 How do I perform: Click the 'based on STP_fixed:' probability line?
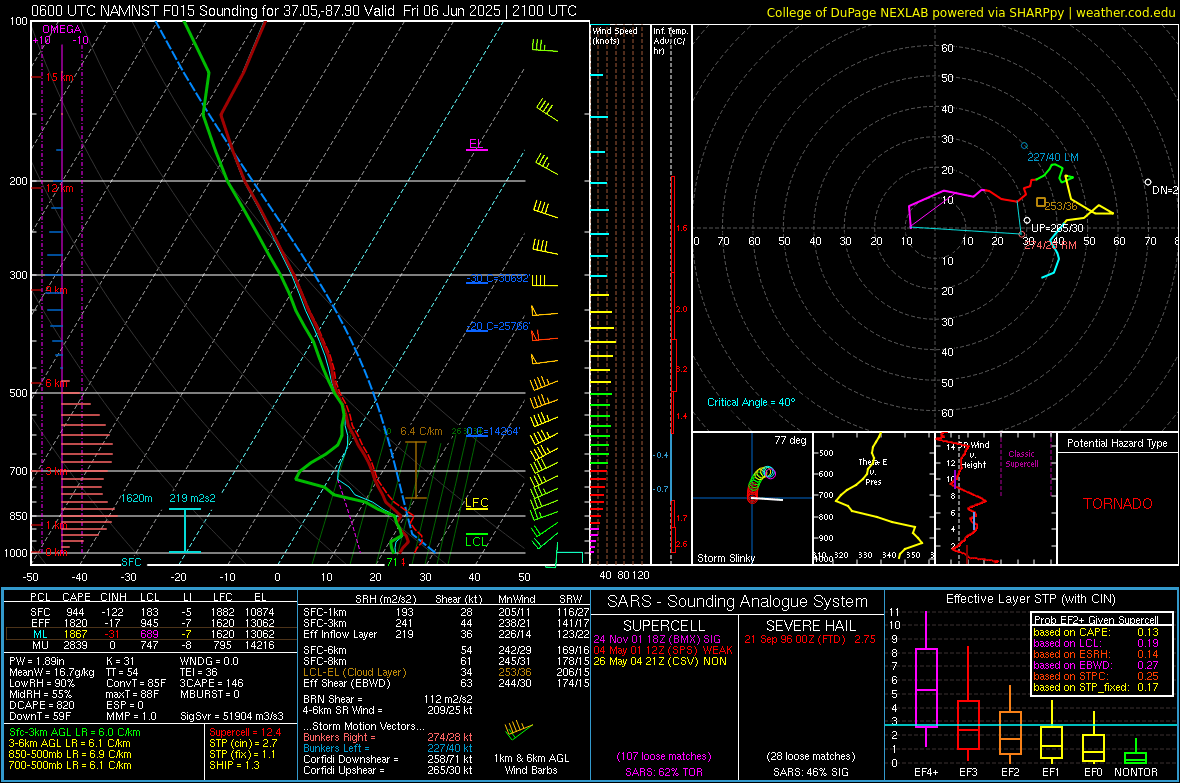pos(1096,687)
